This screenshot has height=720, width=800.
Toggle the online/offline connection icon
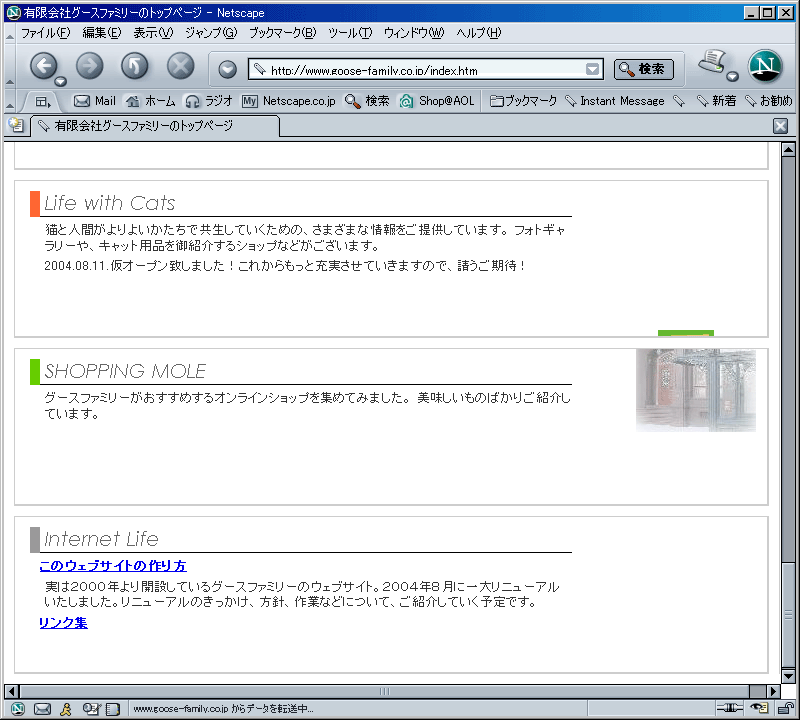[x=730, y=708]
